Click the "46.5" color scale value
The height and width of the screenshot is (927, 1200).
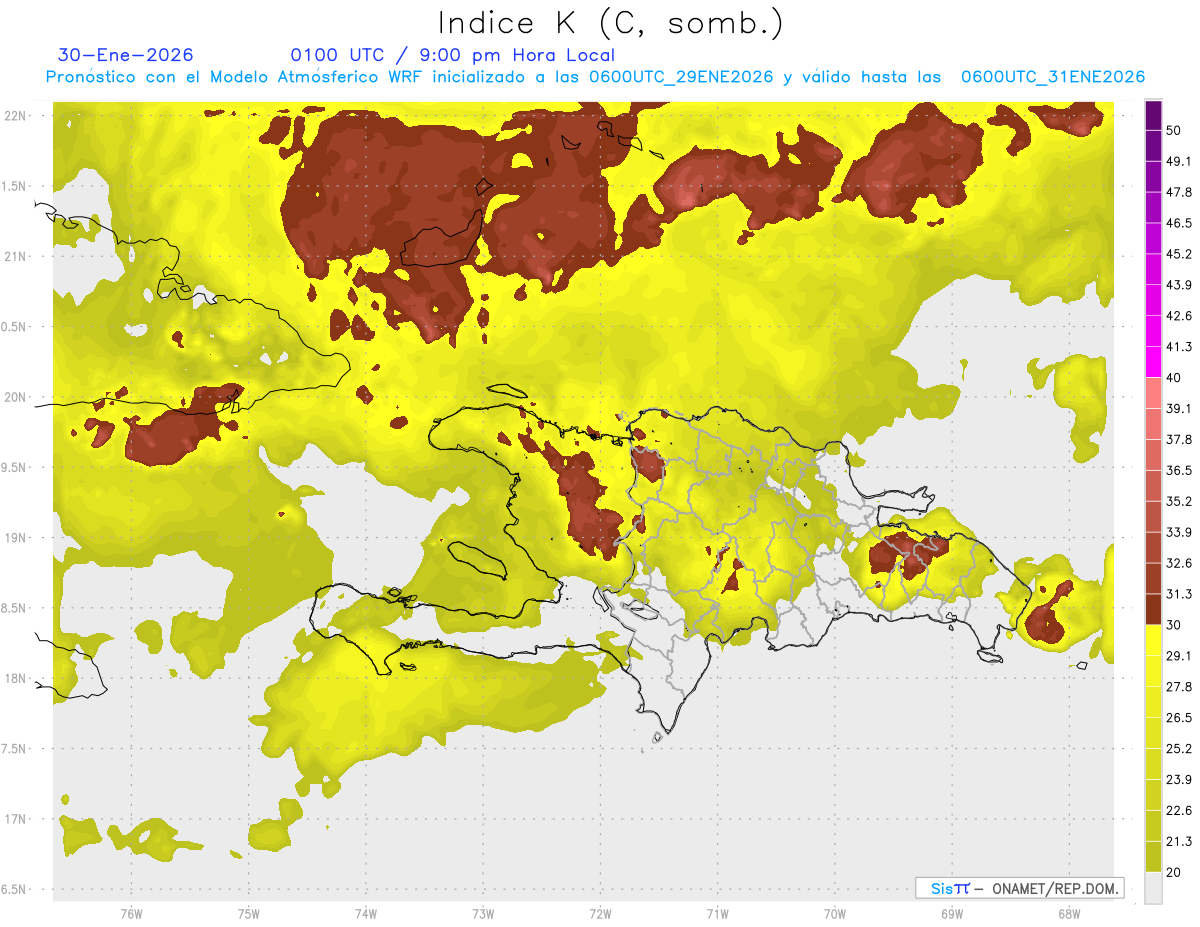1179,223
